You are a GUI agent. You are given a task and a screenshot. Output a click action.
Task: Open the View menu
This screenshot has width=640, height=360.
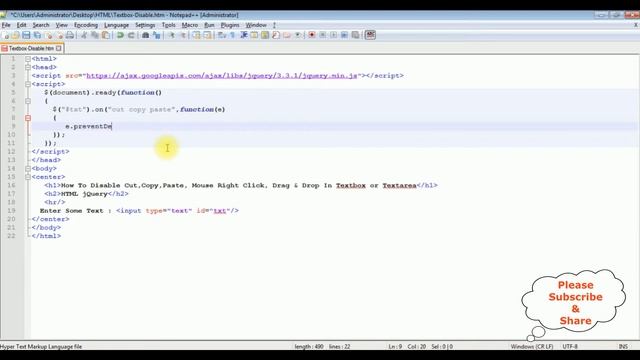tap(62, 25)
